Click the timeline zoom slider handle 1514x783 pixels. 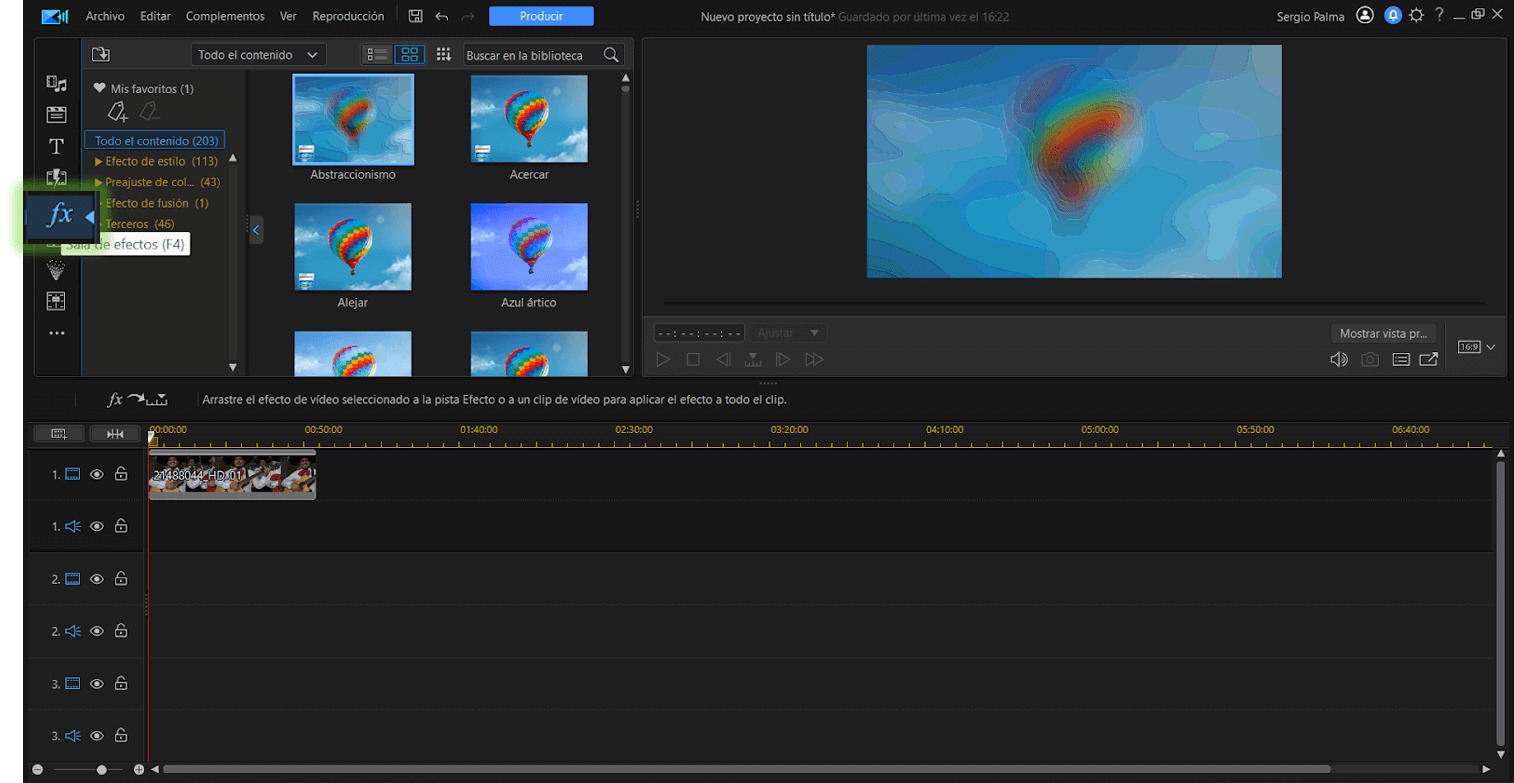[101, 770]
